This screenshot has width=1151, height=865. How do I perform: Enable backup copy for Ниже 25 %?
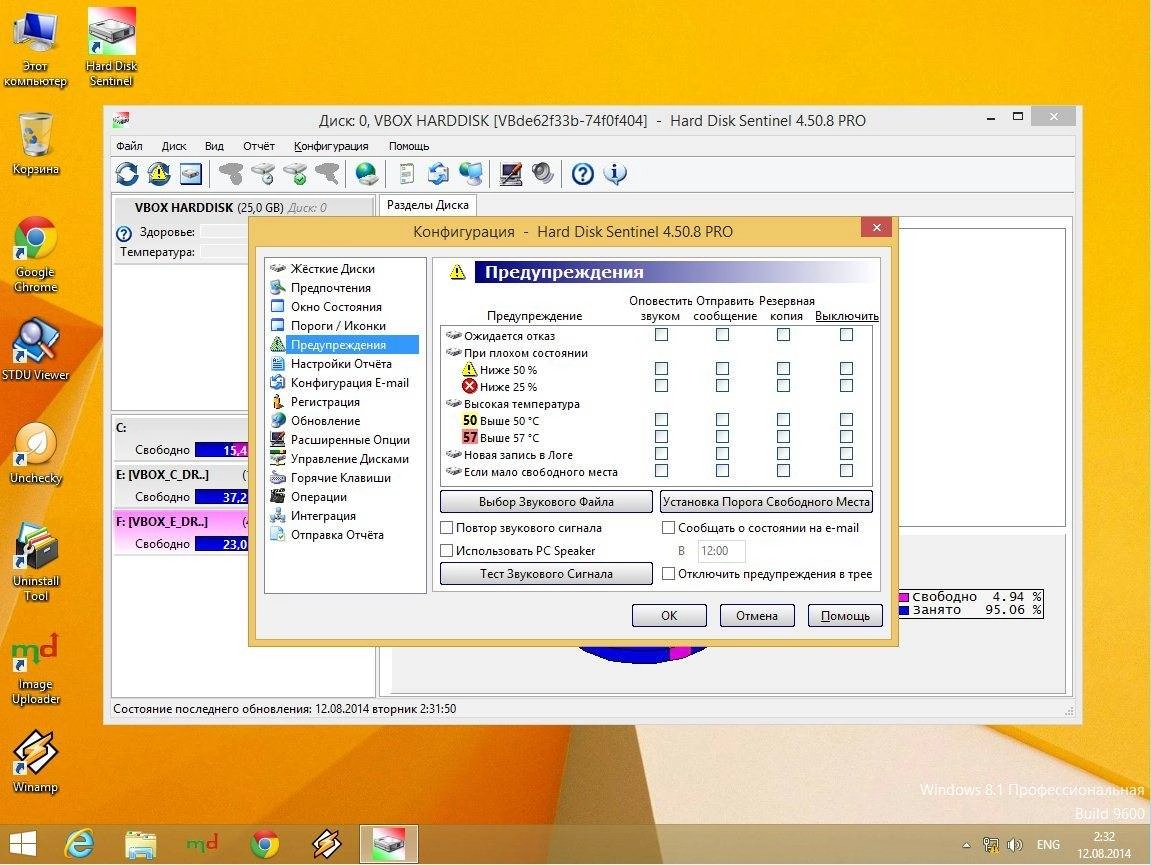click(783, 386)
